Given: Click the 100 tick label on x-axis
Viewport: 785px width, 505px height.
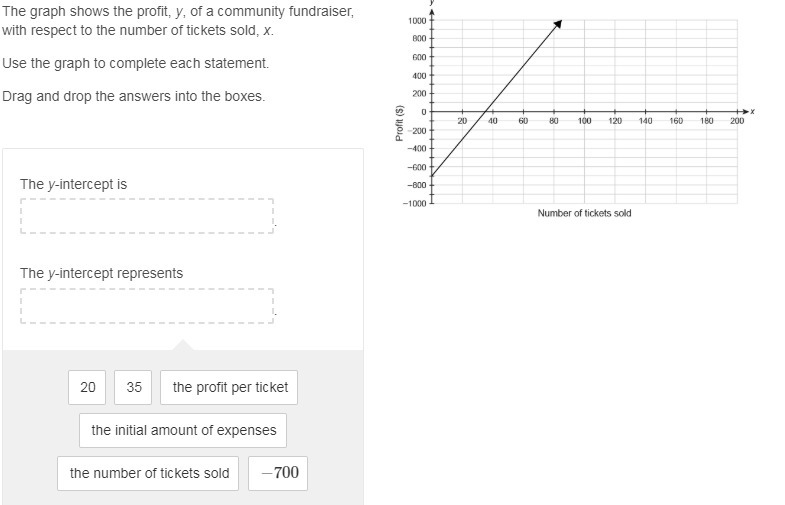Looking at the screenshot, I should coord(584,121).
